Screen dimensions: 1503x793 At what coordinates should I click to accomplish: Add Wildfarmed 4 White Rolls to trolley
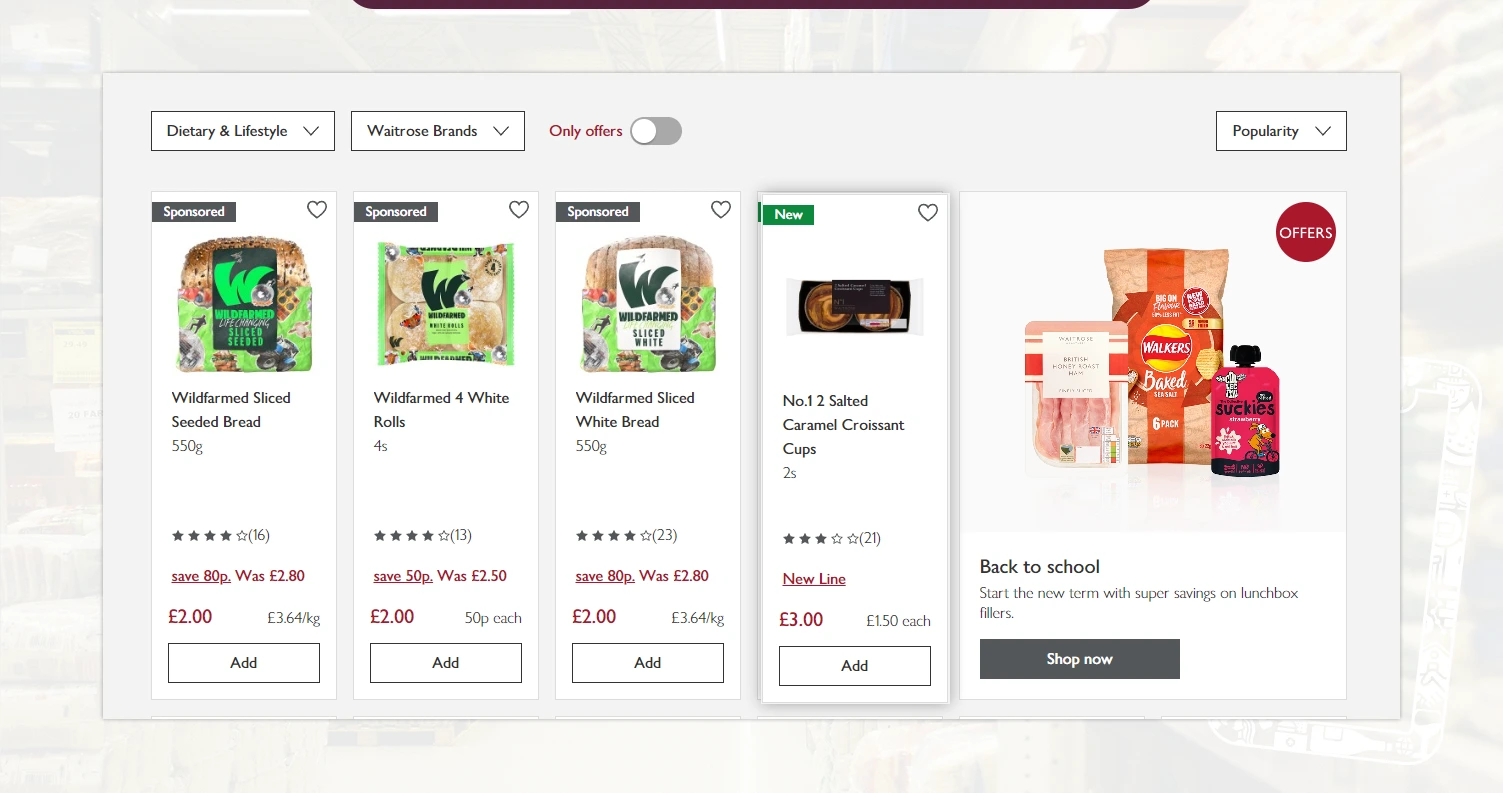tap(446, 663)
